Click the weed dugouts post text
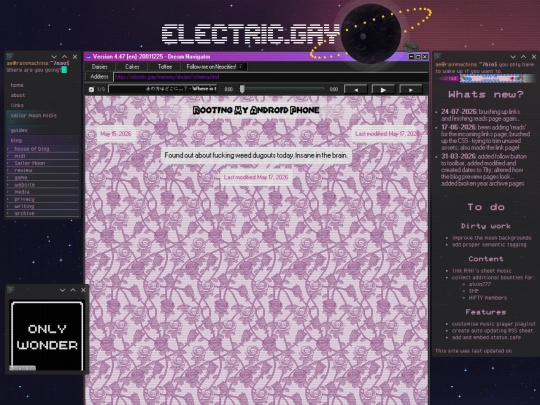 point(256,155)
